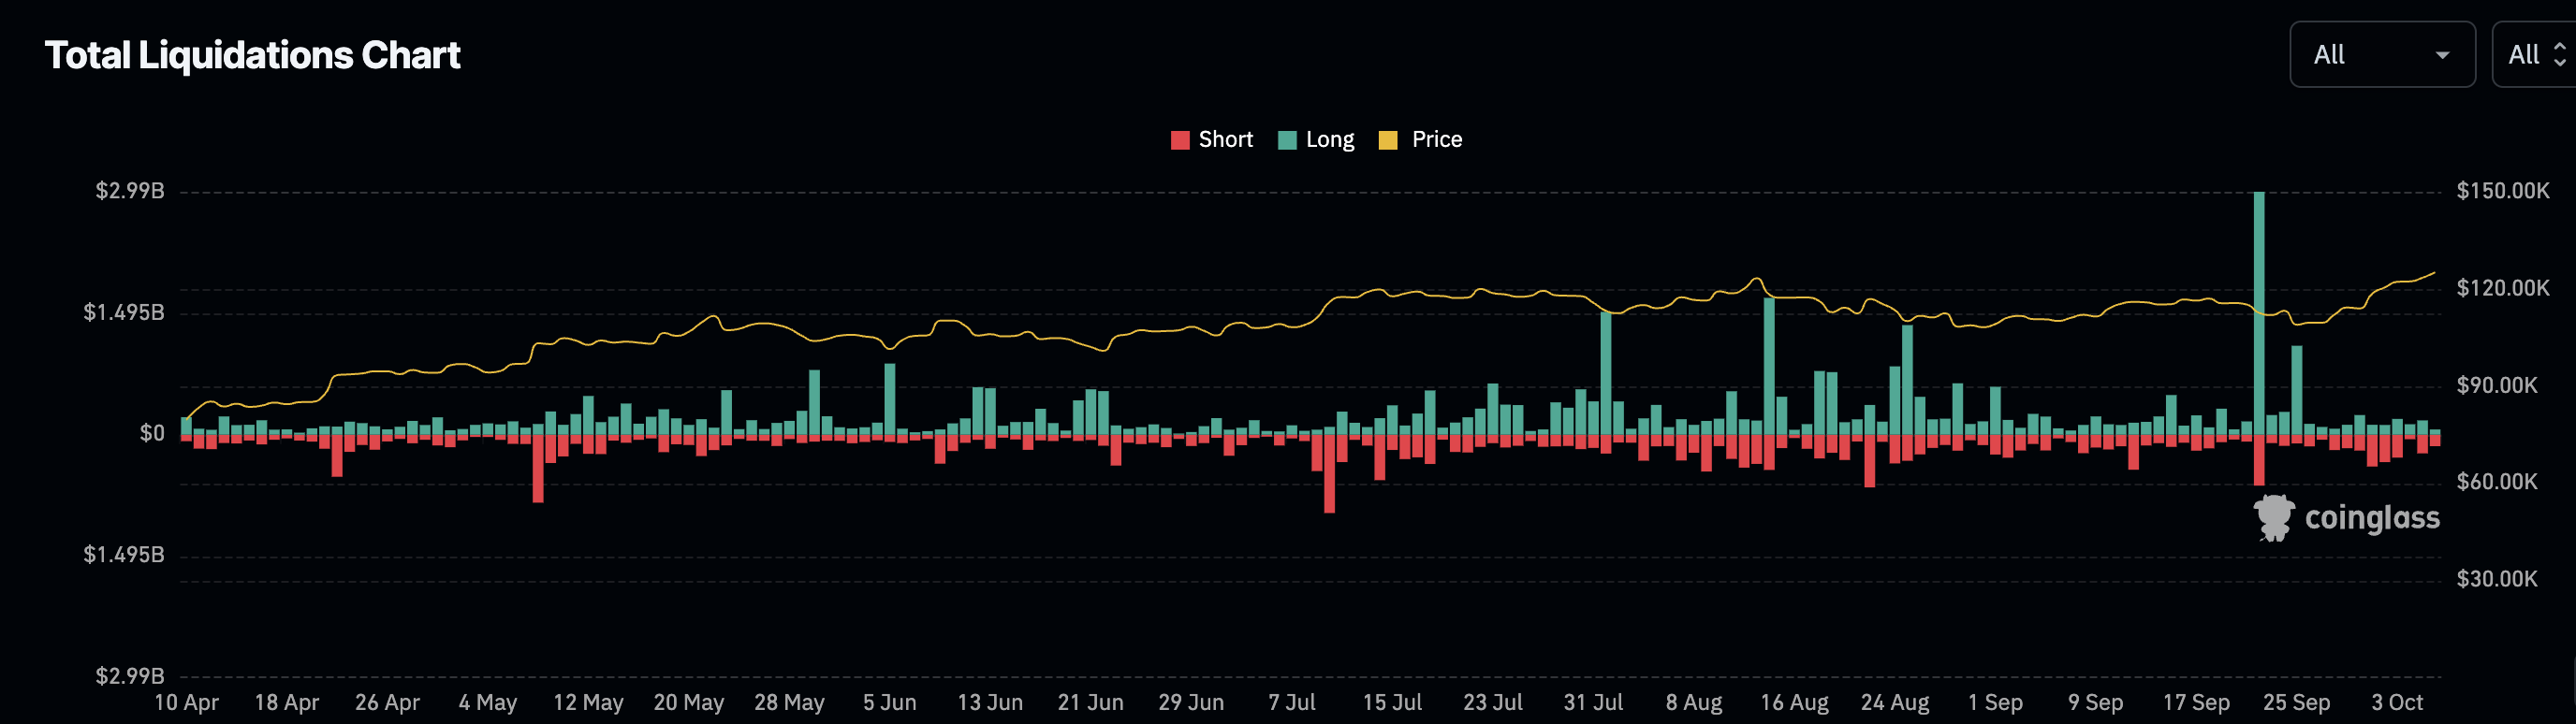The width and height of the screenshot is (2576, 724).
Task: Toggle the Long series legend label
Action: (x=1329, y=140)
